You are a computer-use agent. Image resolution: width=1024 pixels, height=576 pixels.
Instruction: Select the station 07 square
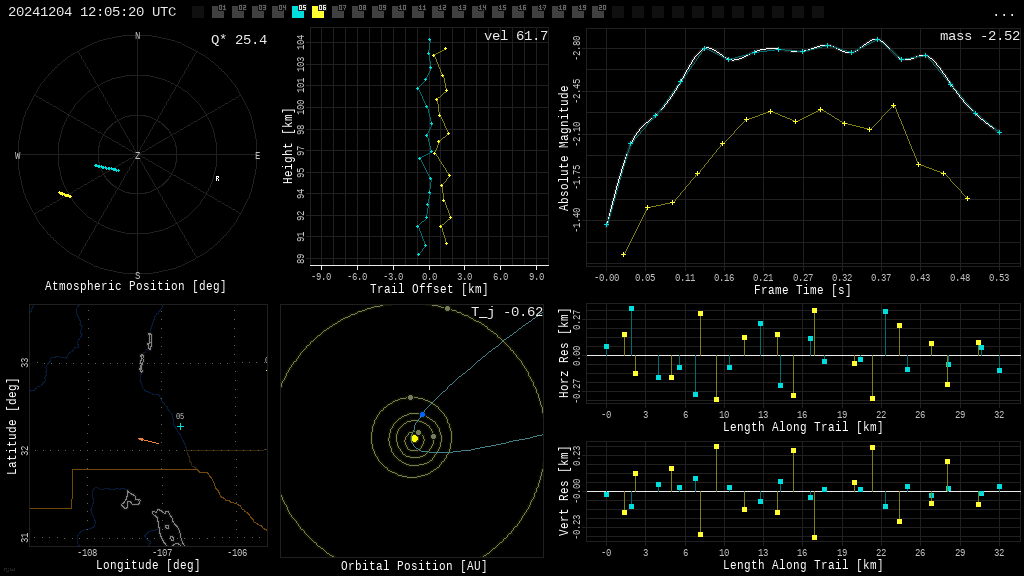(x=338, y=12)
